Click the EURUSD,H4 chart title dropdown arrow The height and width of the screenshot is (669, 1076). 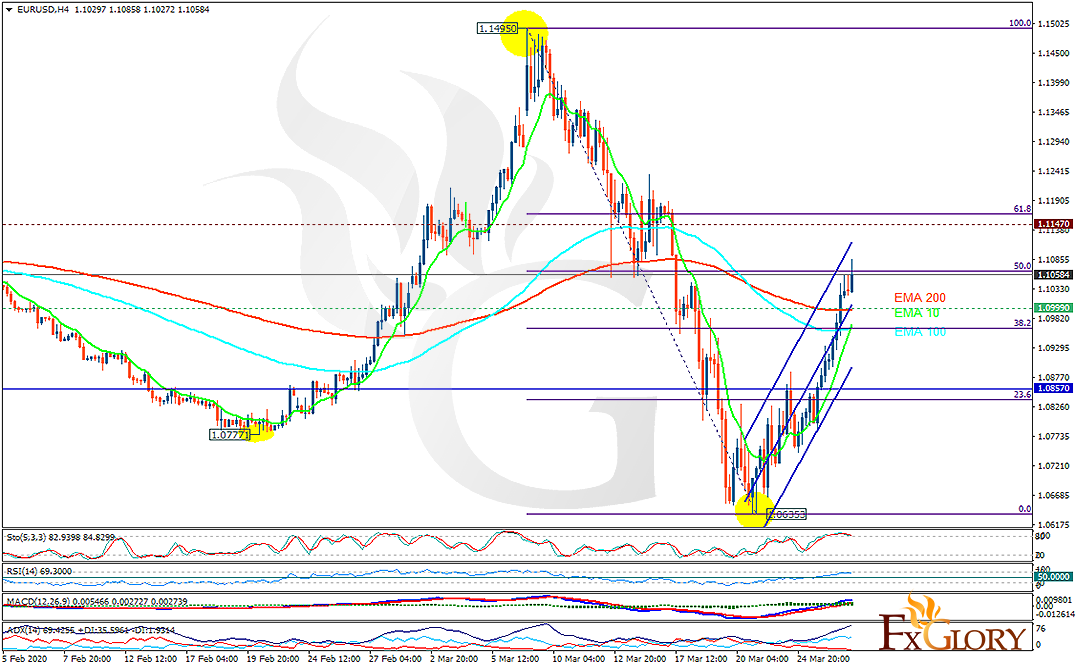tap(8, 10)
